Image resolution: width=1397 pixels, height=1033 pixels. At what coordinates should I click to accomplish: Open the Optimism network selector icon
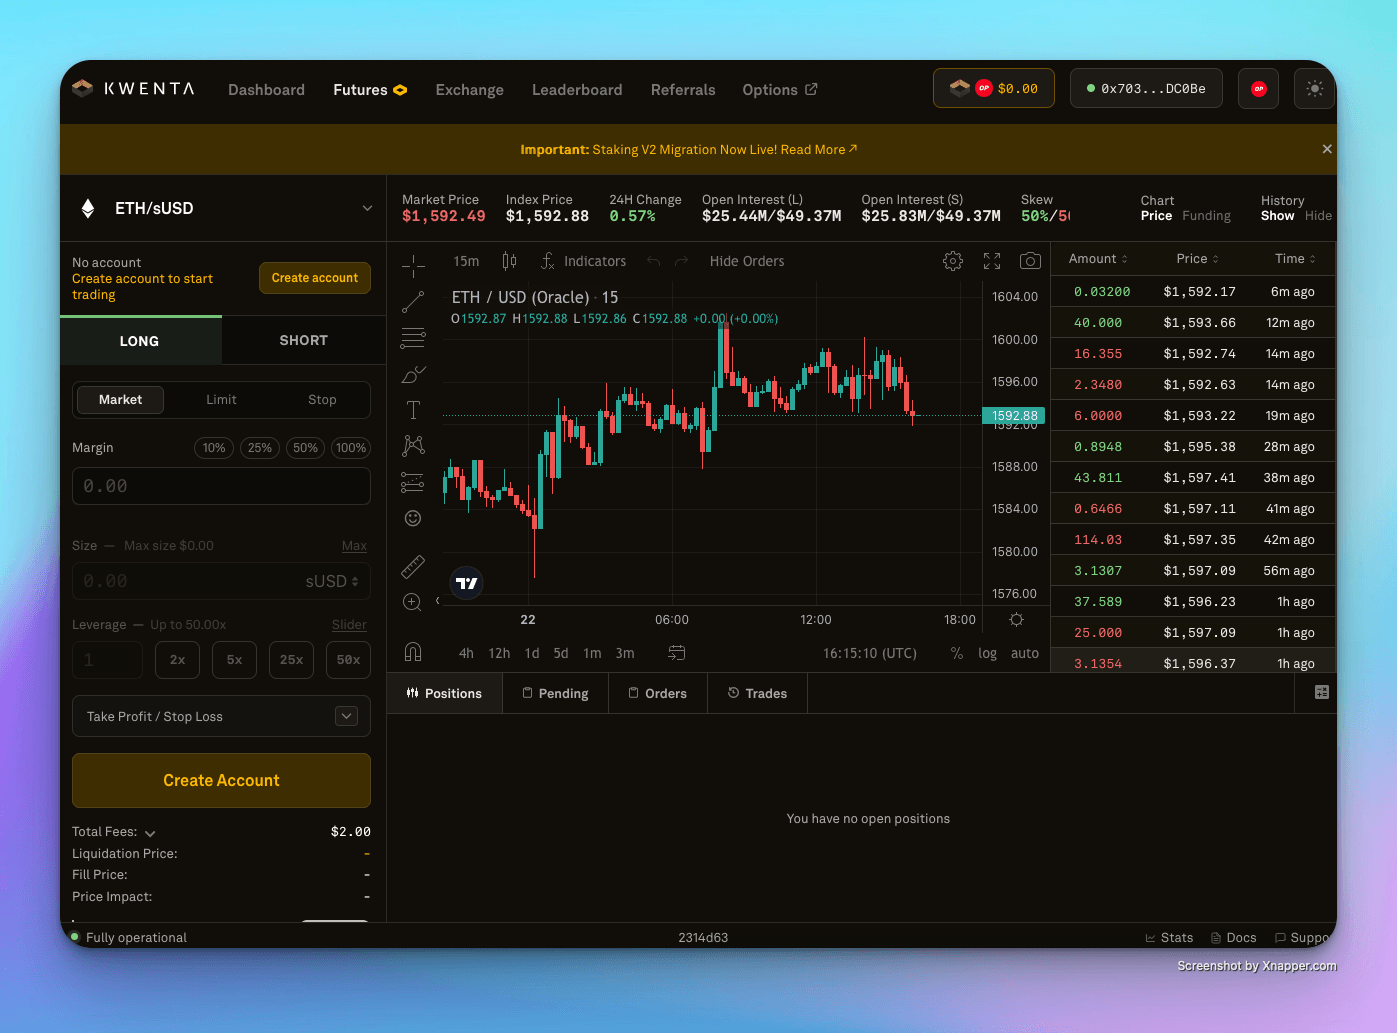tap(1259, 89)
